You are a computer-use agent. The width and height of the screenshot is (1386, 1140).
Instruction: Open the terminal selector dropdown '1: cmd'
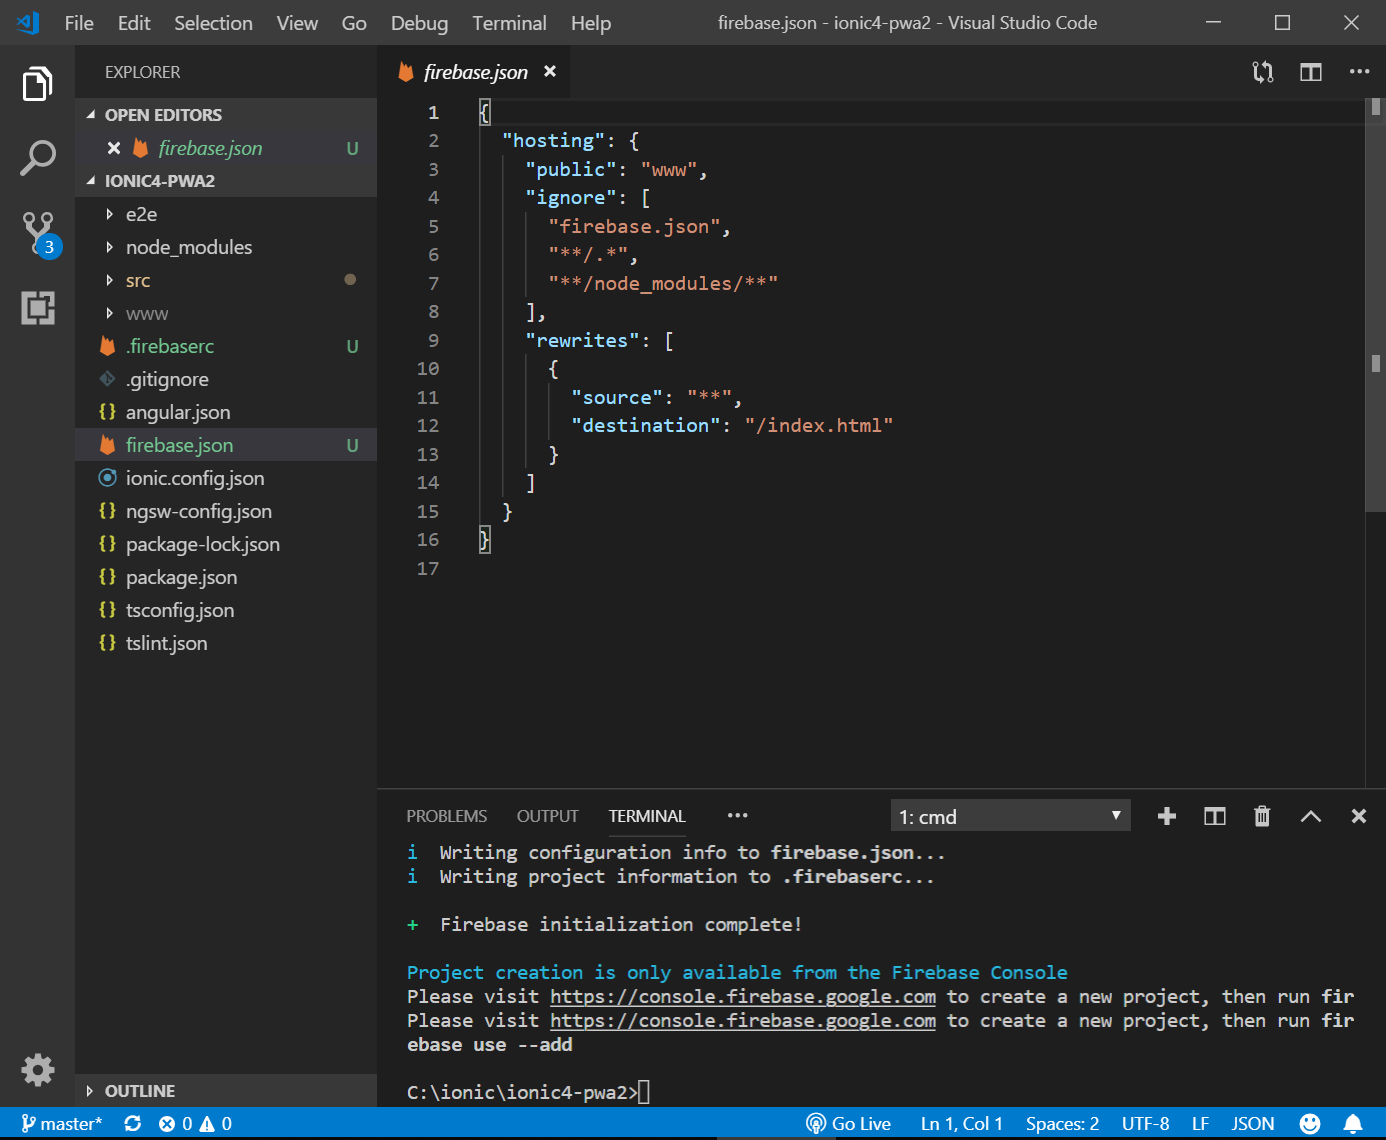click(1010, 816)
